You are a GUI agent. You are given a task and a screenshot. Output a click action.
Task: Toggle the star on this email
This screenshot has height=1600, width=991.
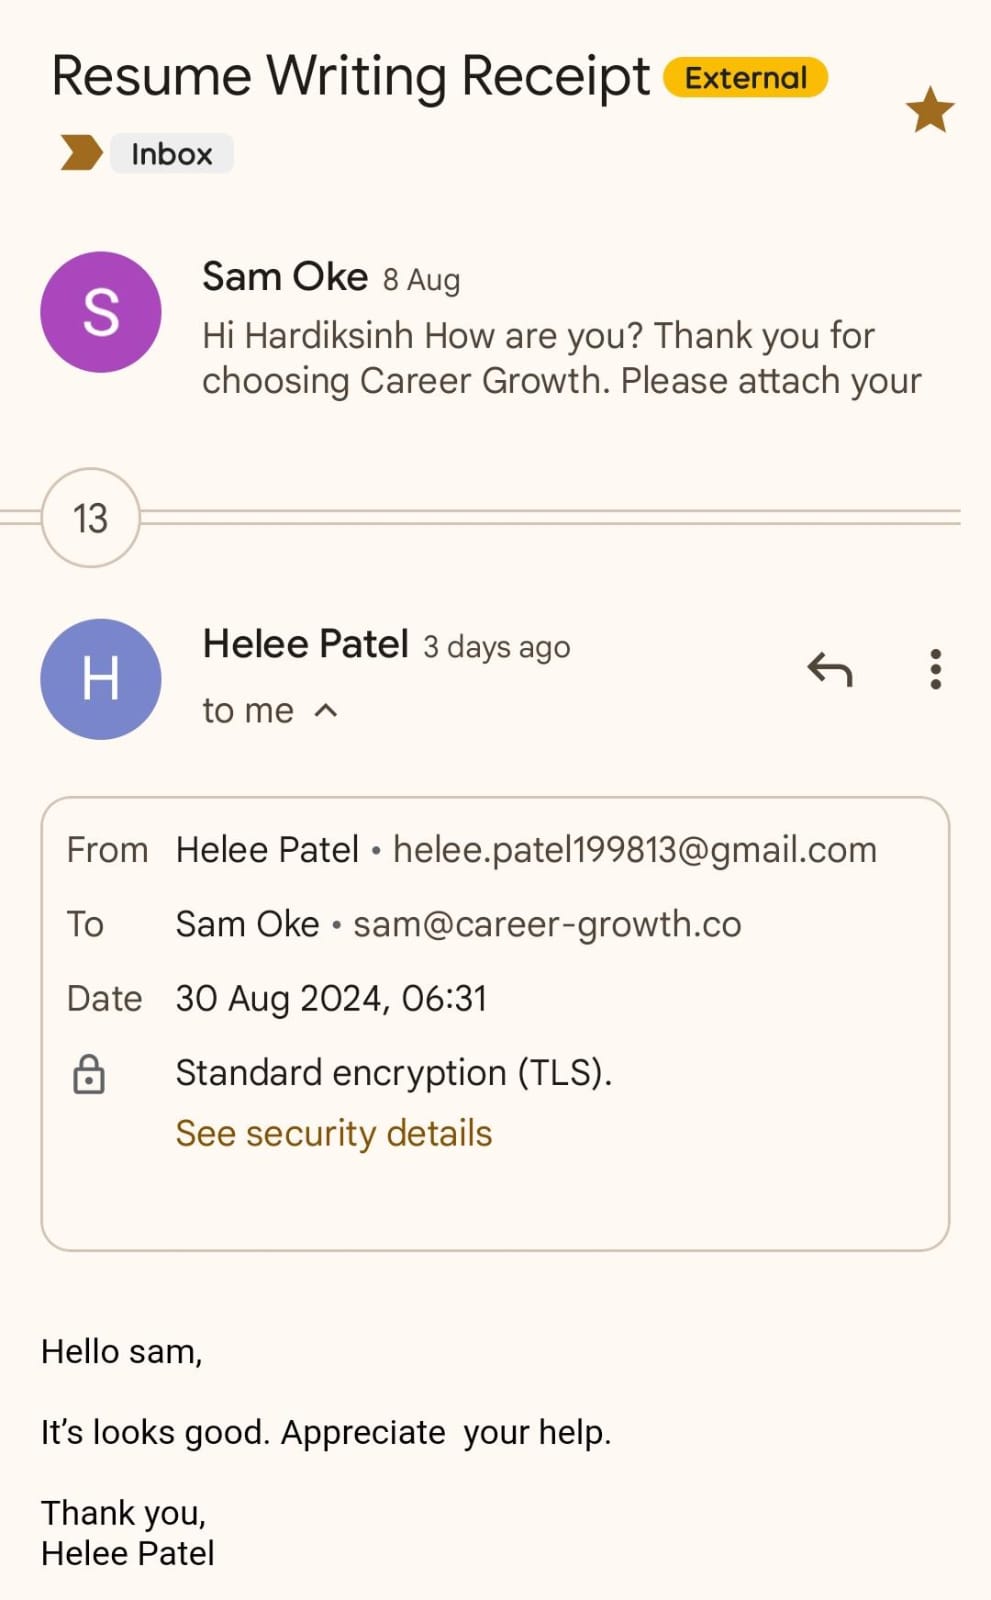(929, 110)
